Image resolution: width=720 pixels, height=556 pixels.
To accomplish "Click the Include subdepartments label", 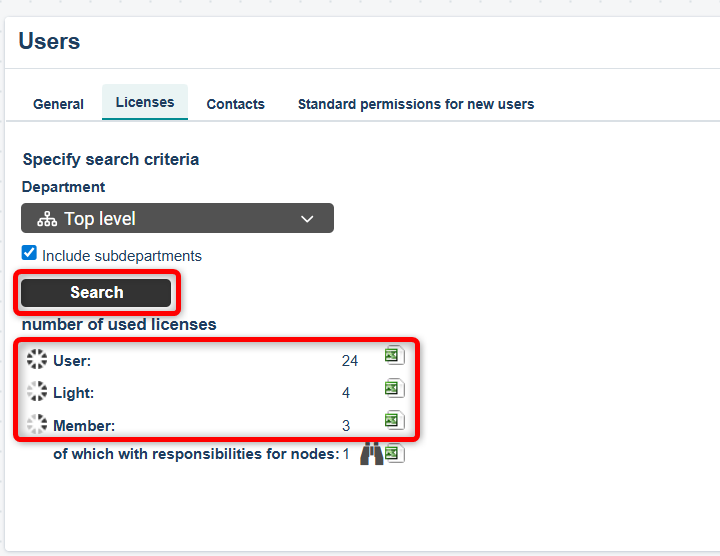I will pos(122,256).
